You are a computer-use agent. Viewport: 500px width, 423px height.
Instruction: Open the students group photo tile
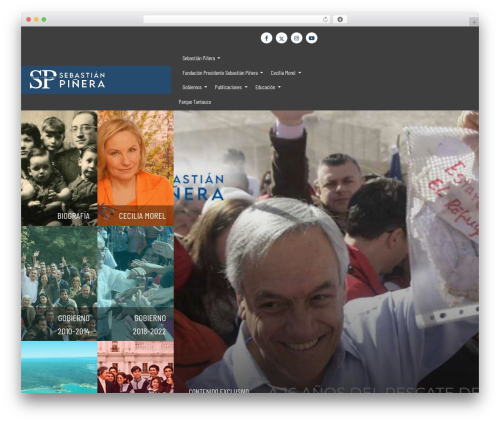pos(135,367)
